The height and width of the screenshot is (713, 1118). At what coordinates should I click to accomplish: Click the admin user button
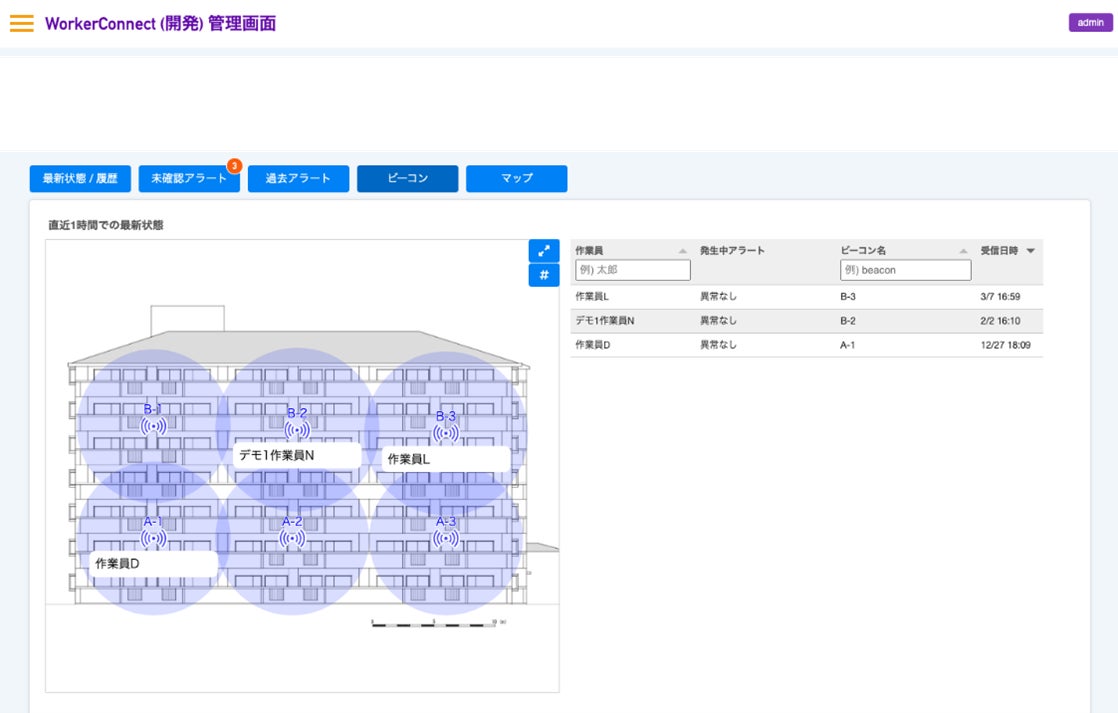pyautogui.click(x=1090, y=23)
